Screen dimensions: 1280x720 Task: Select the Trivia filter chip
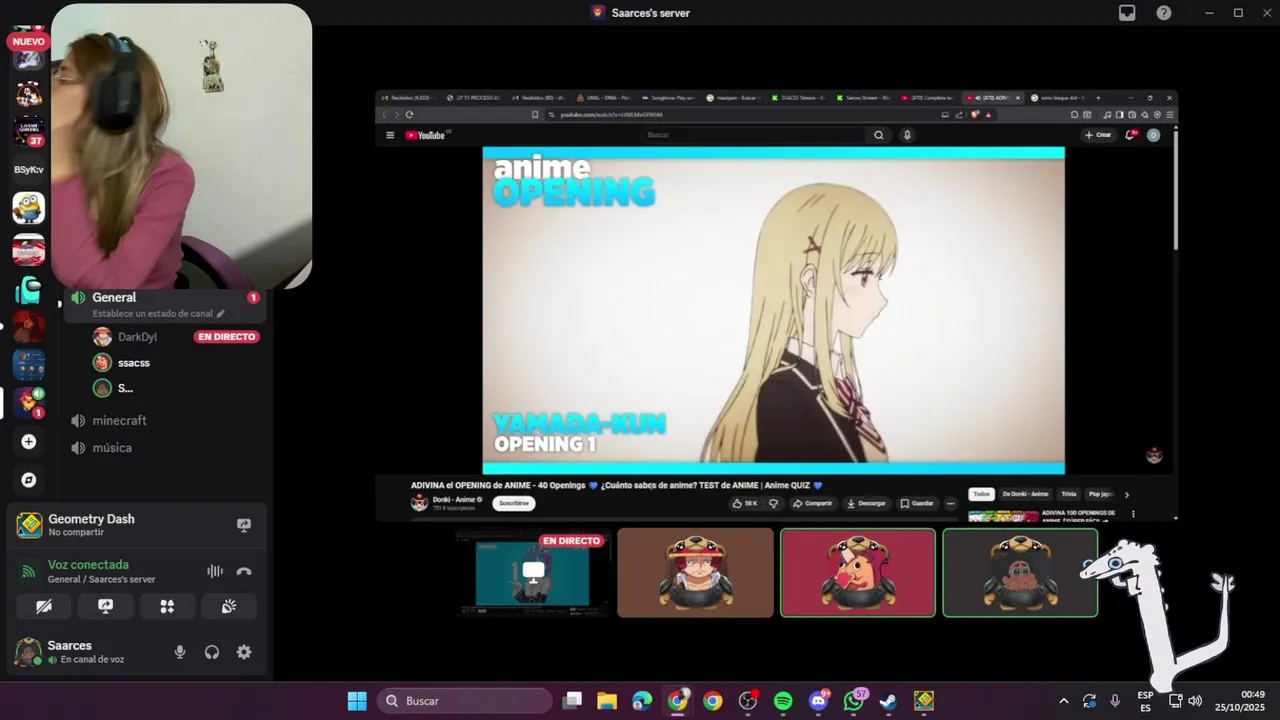pos(1069,494)
